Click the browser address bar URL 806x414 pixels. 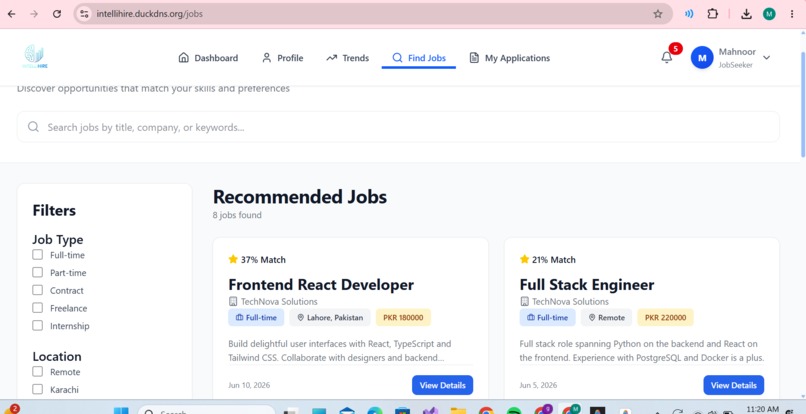coord(150,14)
